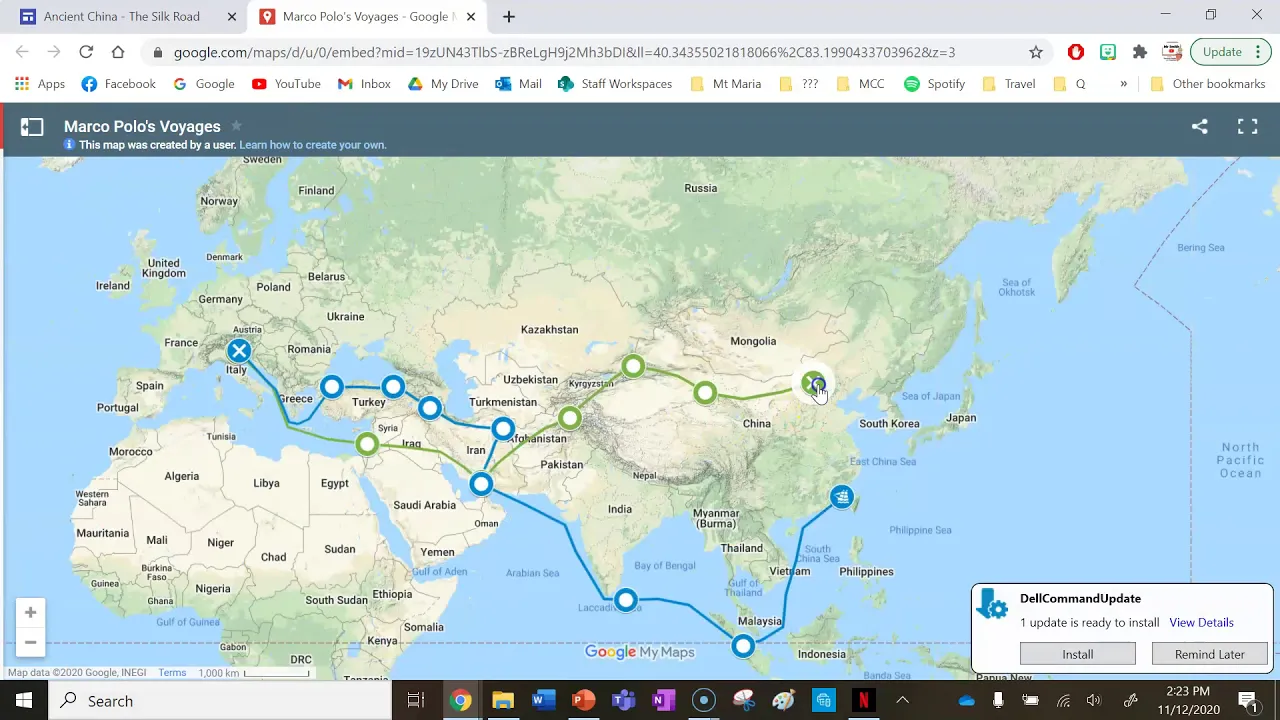Open the volume control in system tray
The width and height of the screenshot is (1280, 720).
[1093, 700]
